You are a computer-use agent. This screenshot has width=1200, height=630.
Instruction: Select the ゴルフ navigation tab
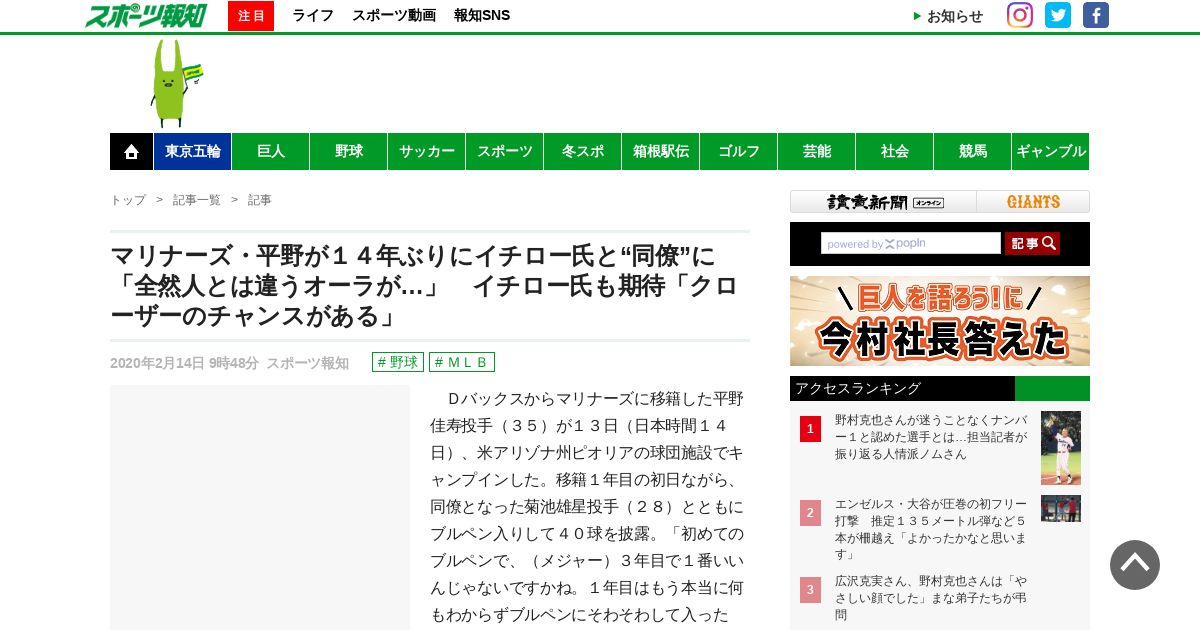point(739,152)
